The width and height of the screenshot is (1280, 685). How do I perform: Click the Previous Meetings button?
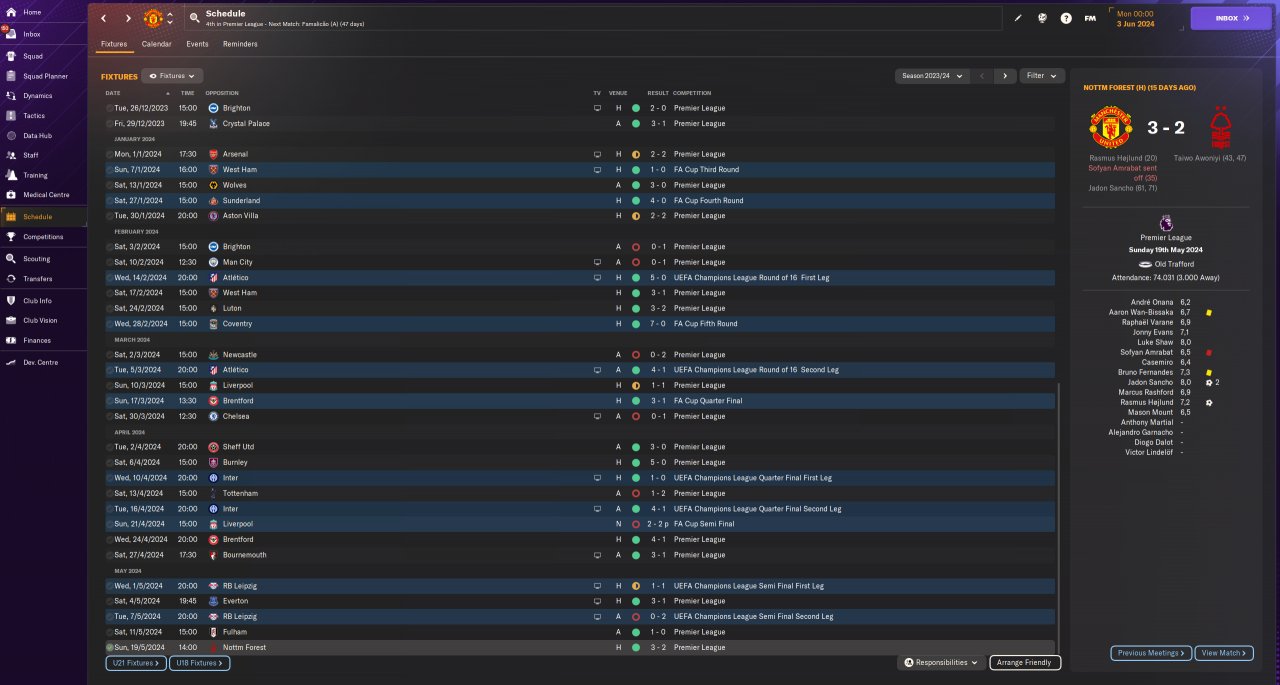tap(1151, 653)
